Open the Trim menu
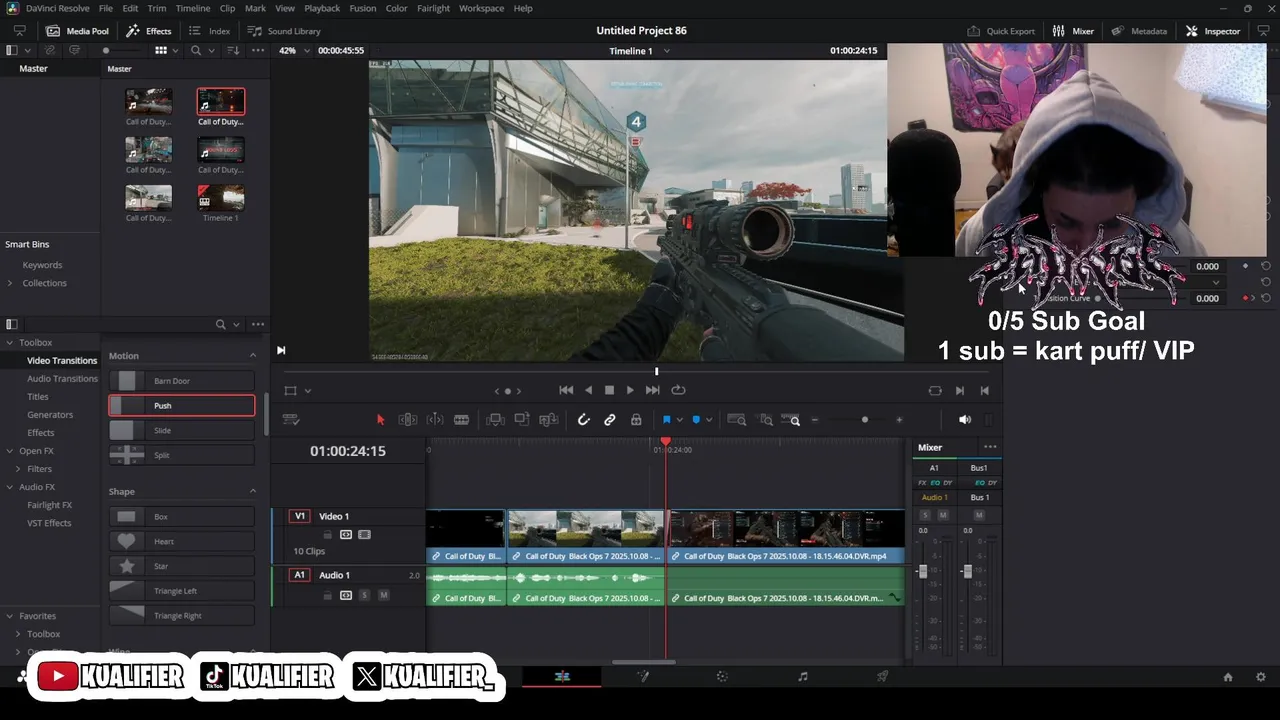 (x=157, y=8)
